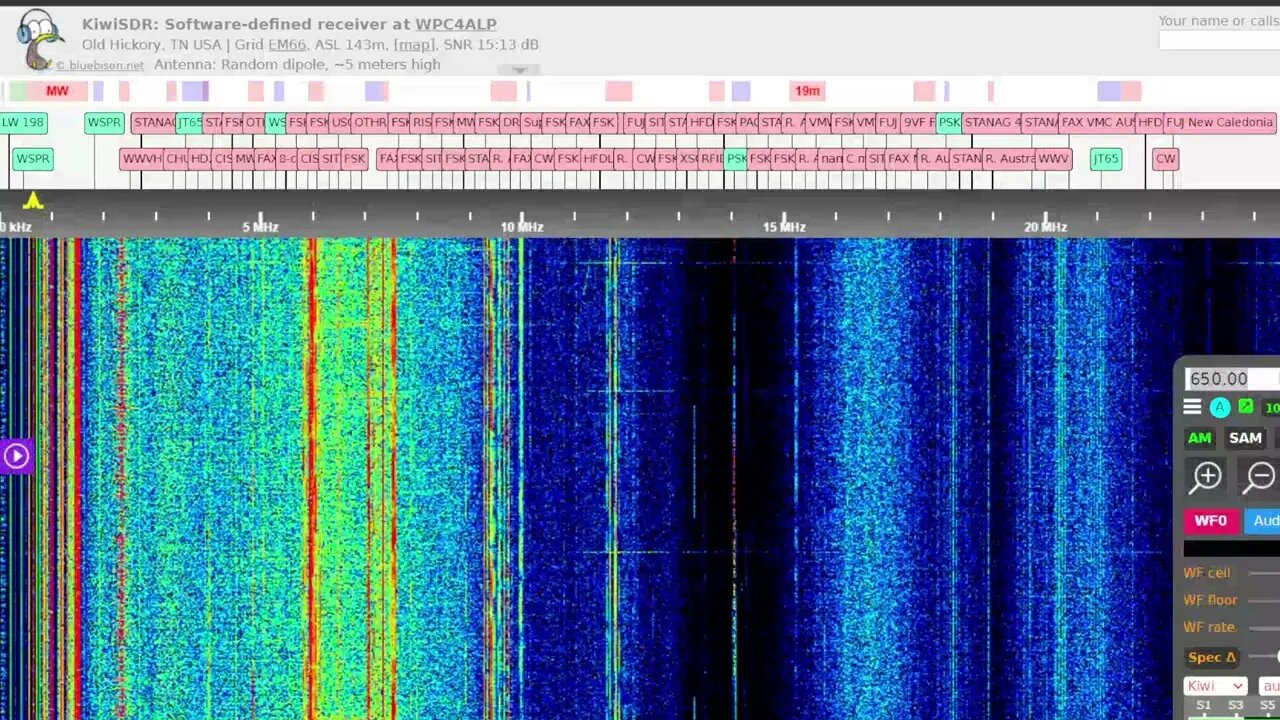Click the S-meter scale at panel bottom
This screenshot has height=720, width=1280.
click(x=1231, y=708)
